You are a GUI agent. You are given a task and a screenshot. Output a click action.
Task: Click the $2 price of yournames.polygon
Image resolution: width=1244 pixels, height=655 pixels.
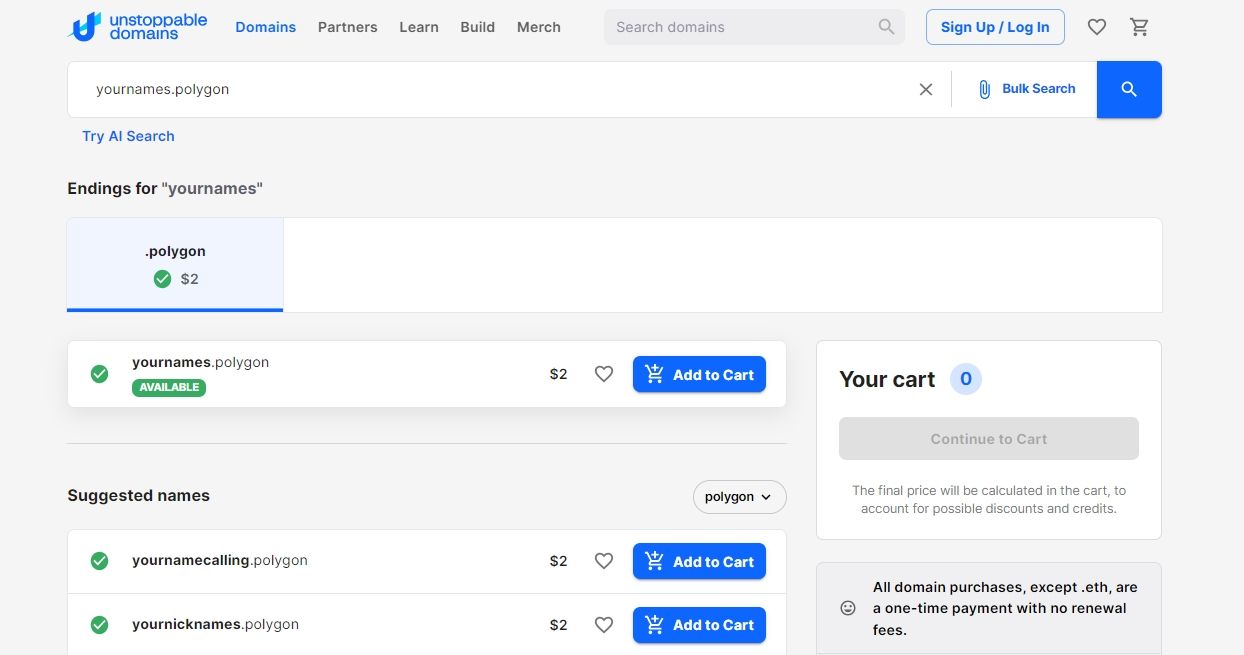pyautogui.click(x=558, y=374)
